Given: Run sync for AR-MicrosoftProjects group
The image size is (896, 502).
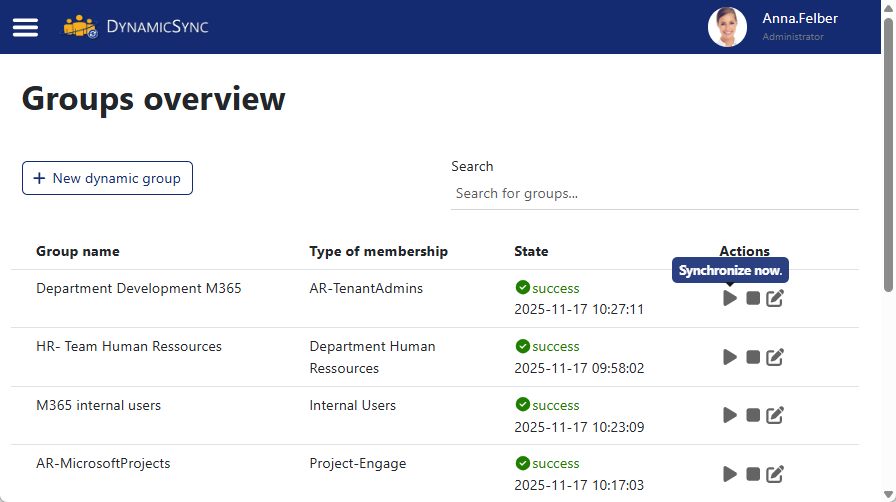Looking at the screenshot, I should [730, 474].
